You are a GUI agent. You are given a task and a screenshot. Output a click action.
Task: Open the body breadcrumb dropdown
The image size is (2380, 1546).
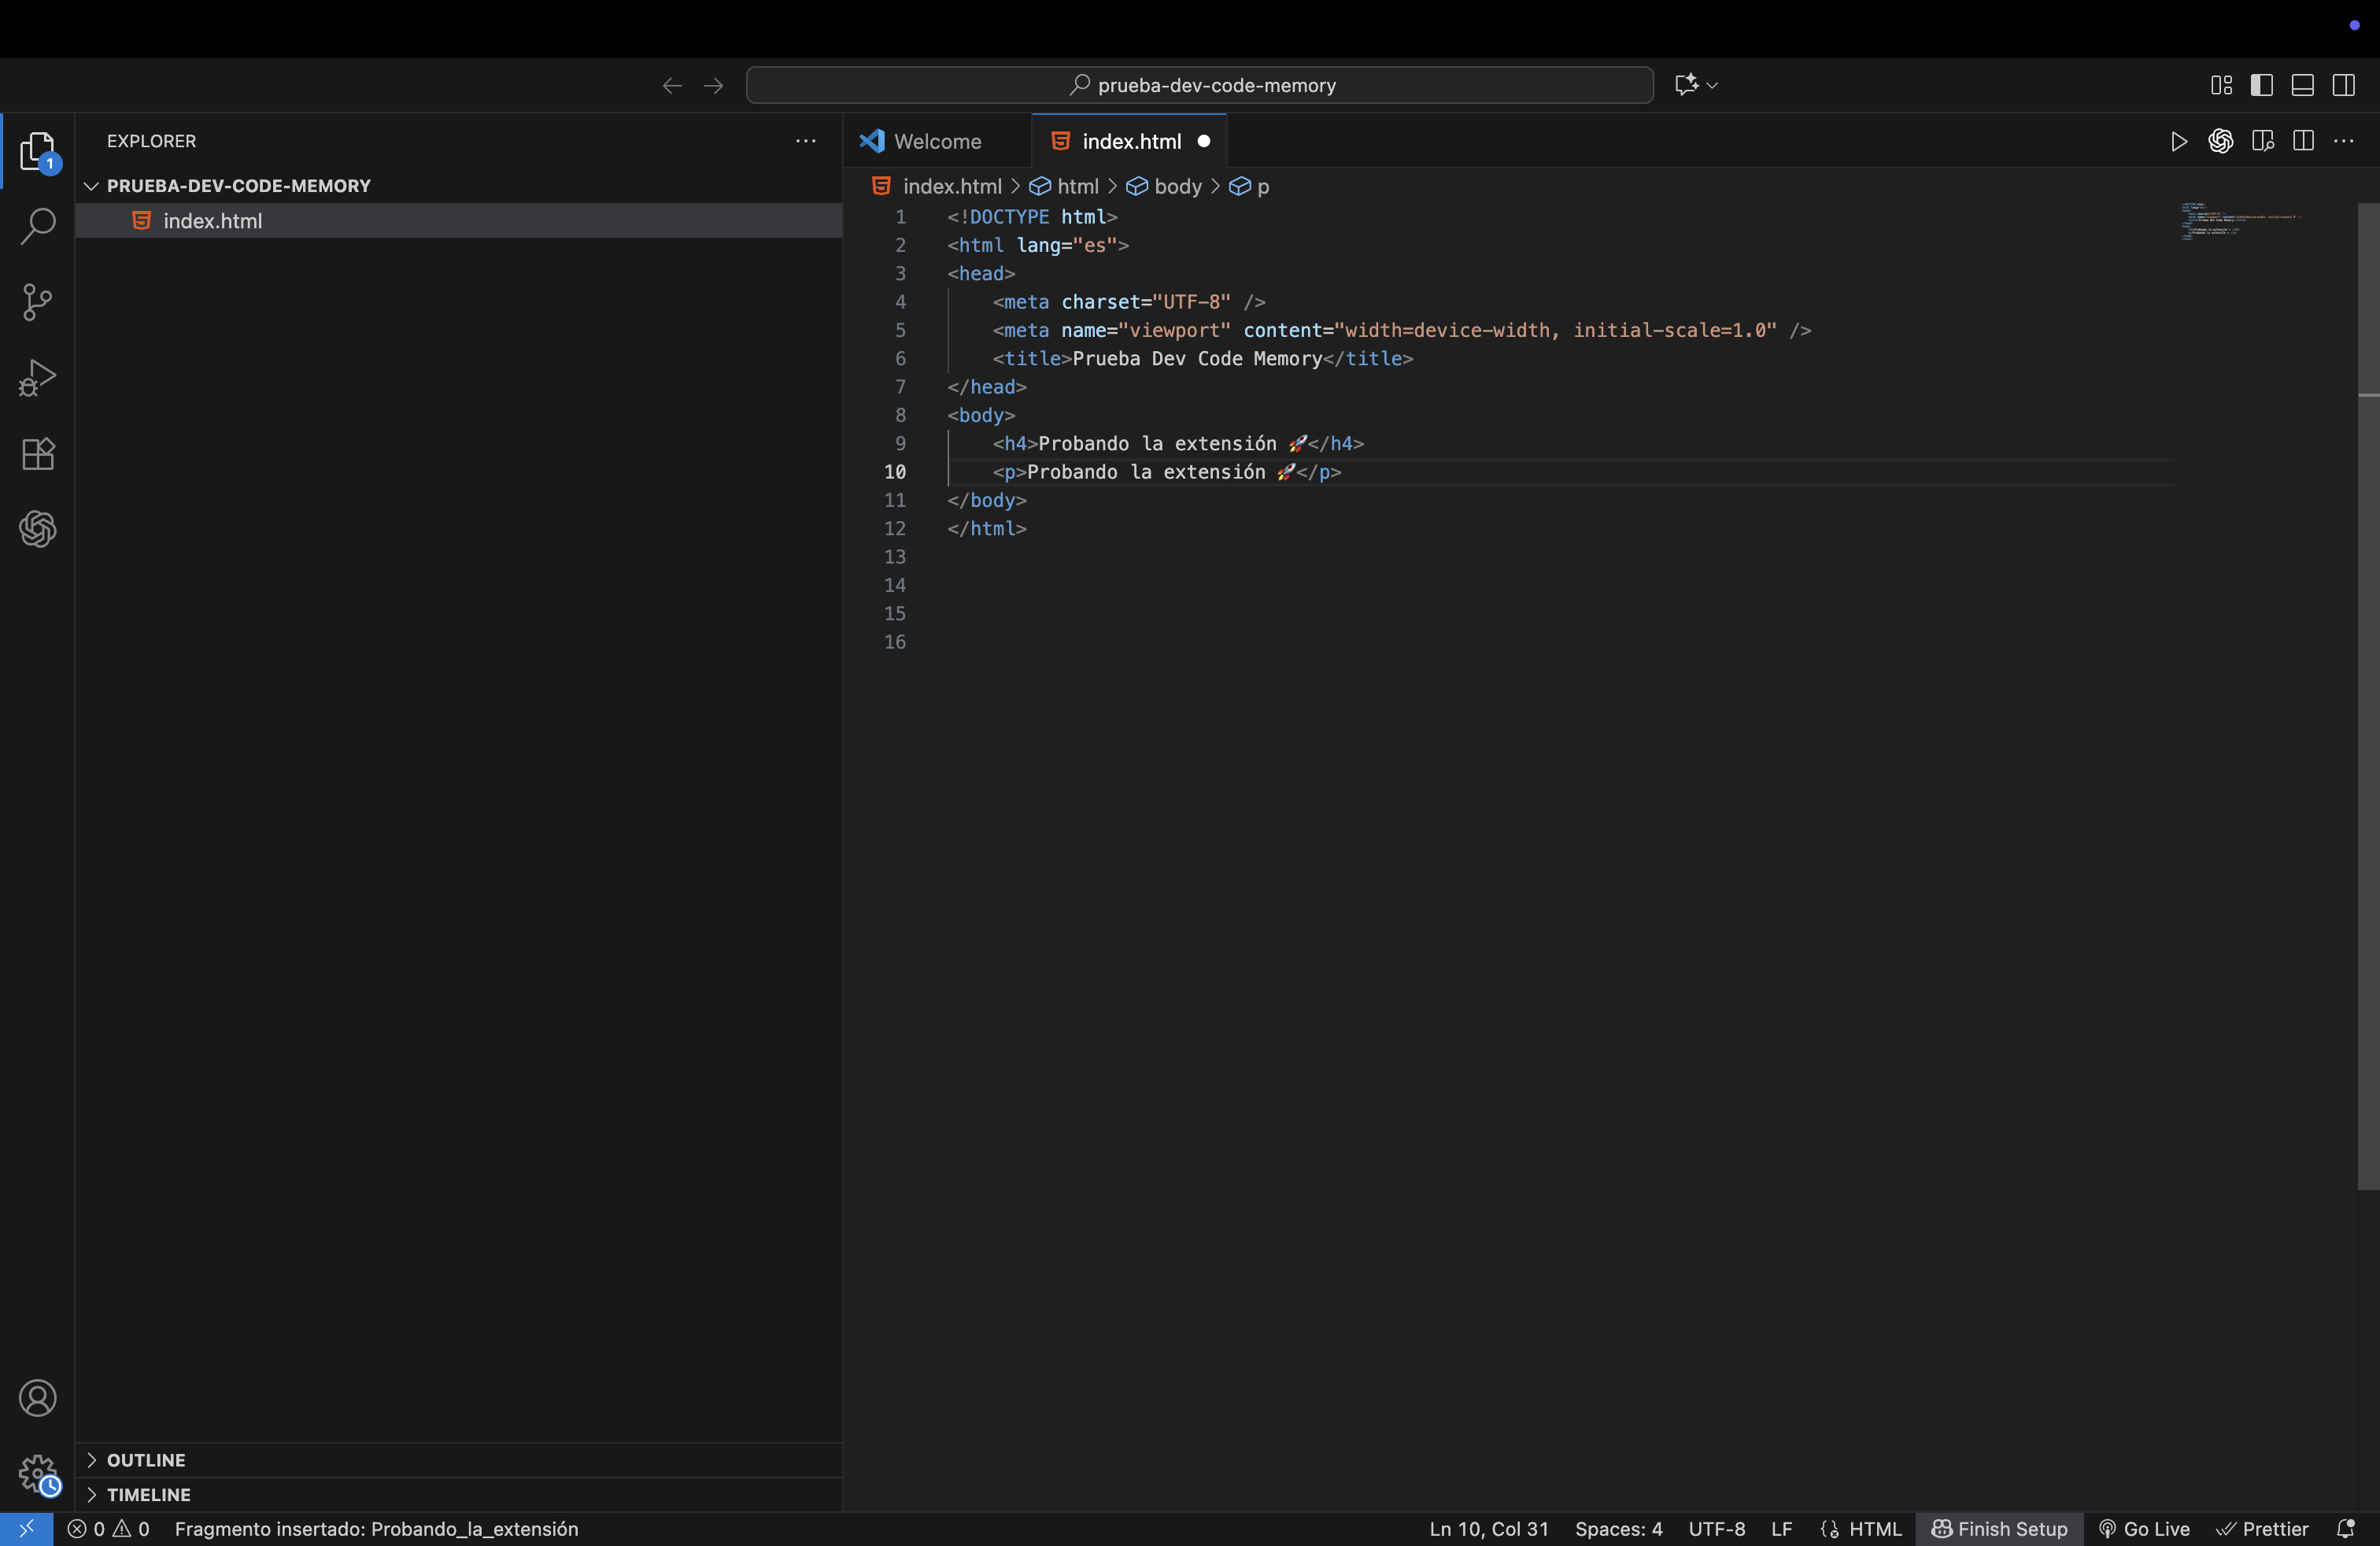point(1165,187)
